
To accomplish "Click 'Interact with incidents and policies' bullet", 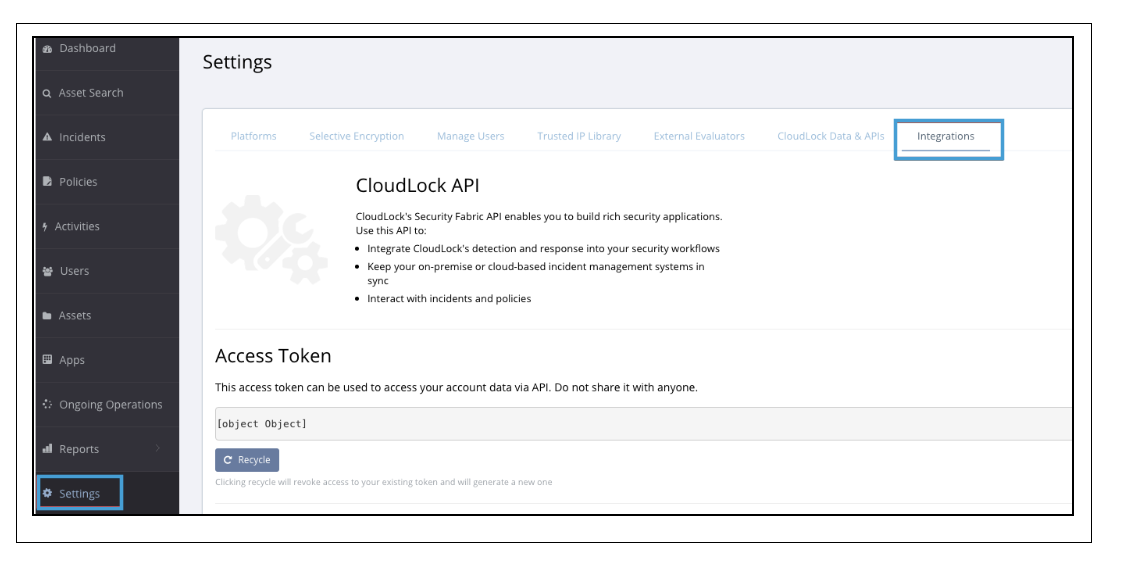I will (x=449, y=298).
